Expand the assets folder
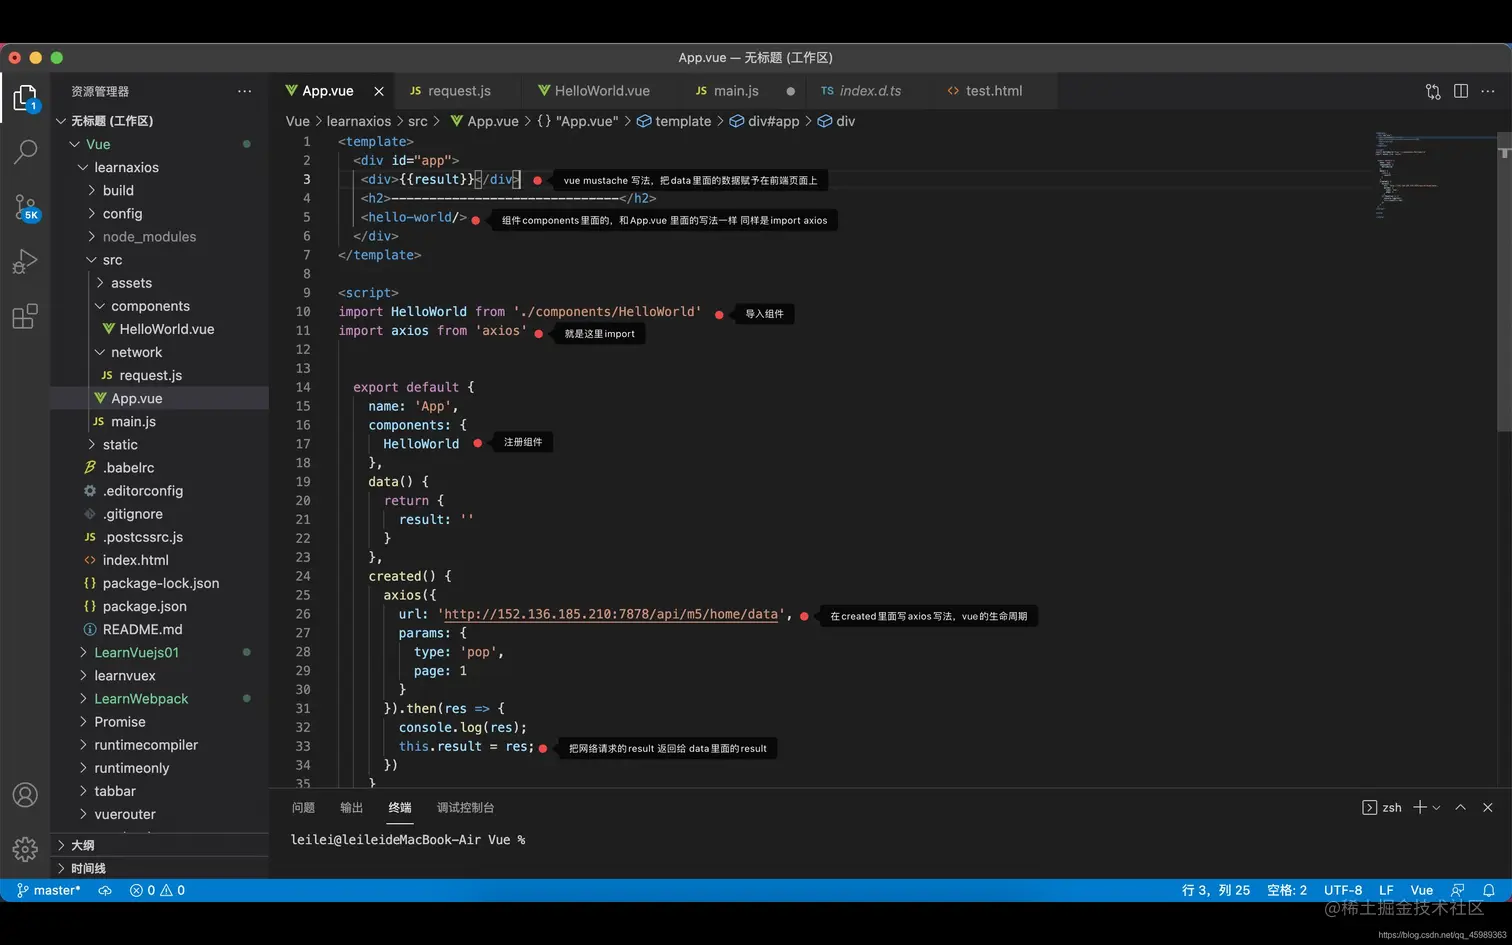1512x945 pixels. pos(160,283)
